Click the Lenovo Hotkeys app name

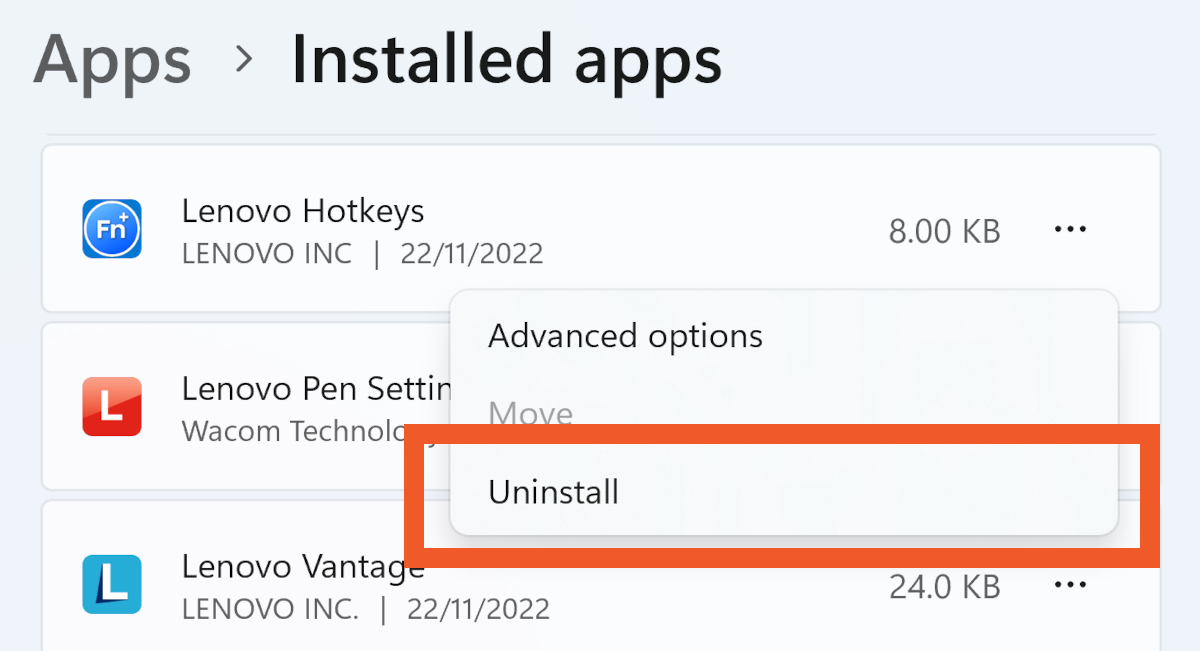pyautogui.click(x=302, y=211)
